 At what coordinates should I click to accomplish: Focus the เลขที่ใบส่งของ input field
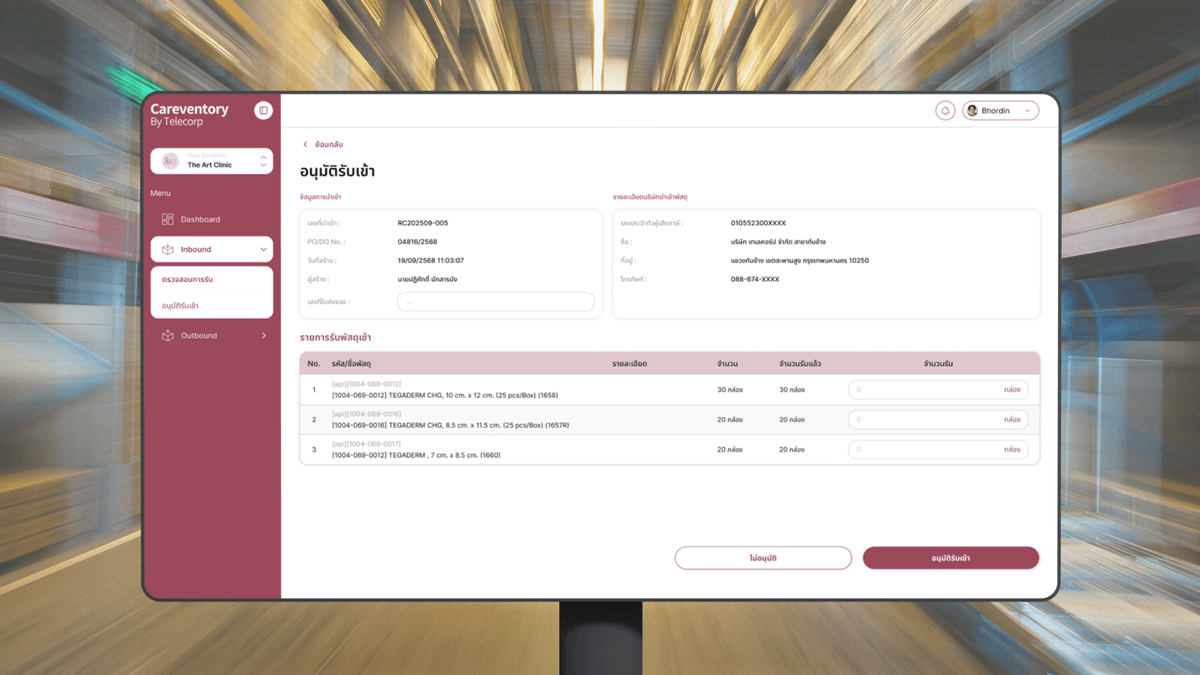496,301
